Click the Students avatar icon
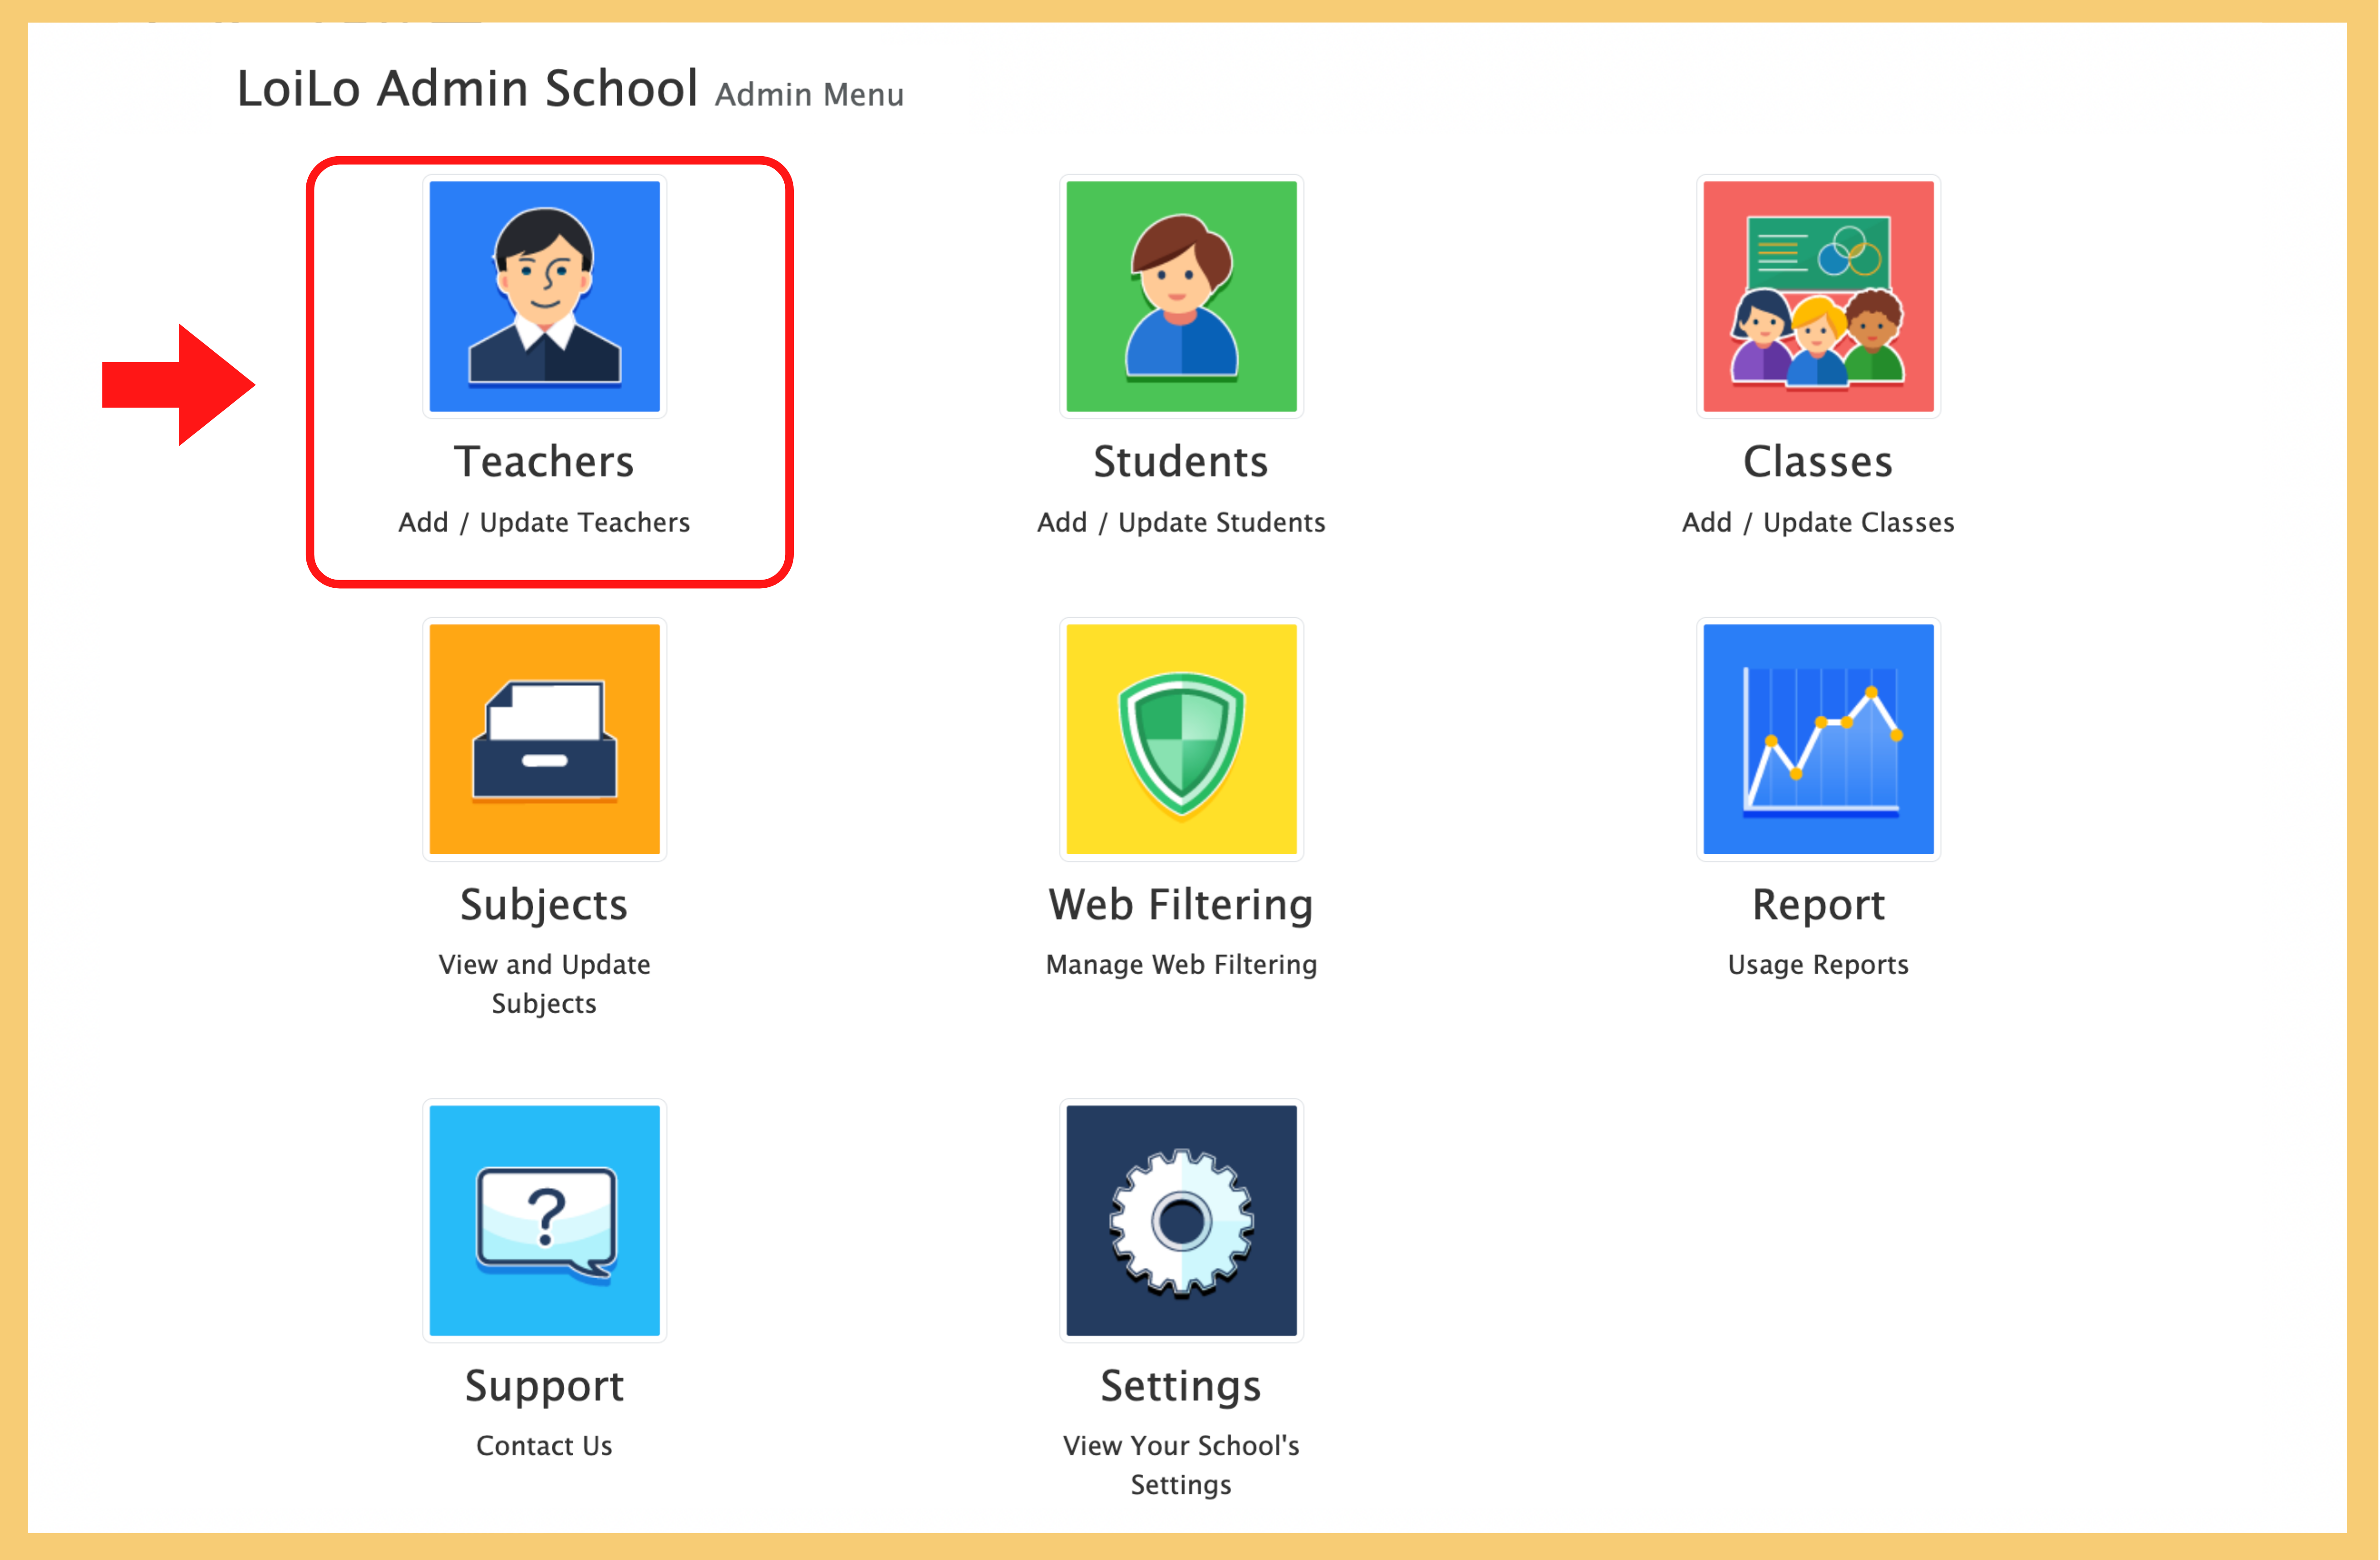This screenshot has height=1560, width=2380. tap(1181, 296)
